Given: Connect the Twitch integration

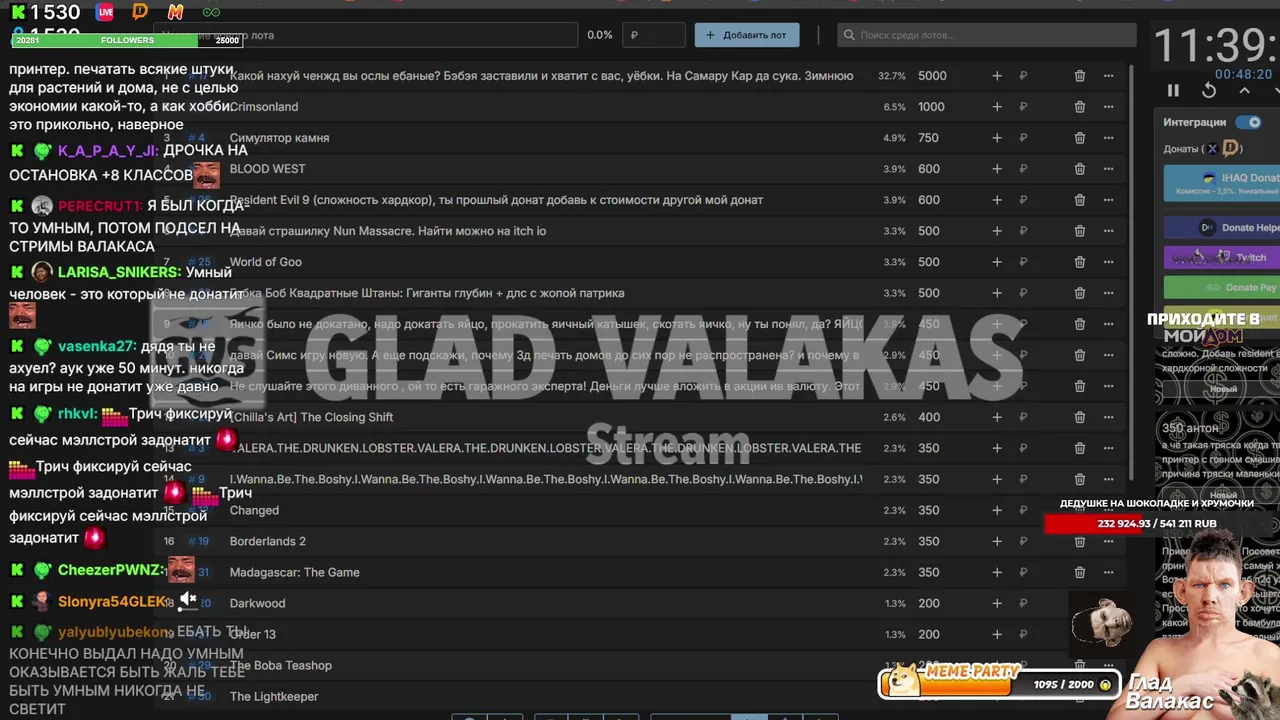Looking at the screenshot, I should (1221, 258).
